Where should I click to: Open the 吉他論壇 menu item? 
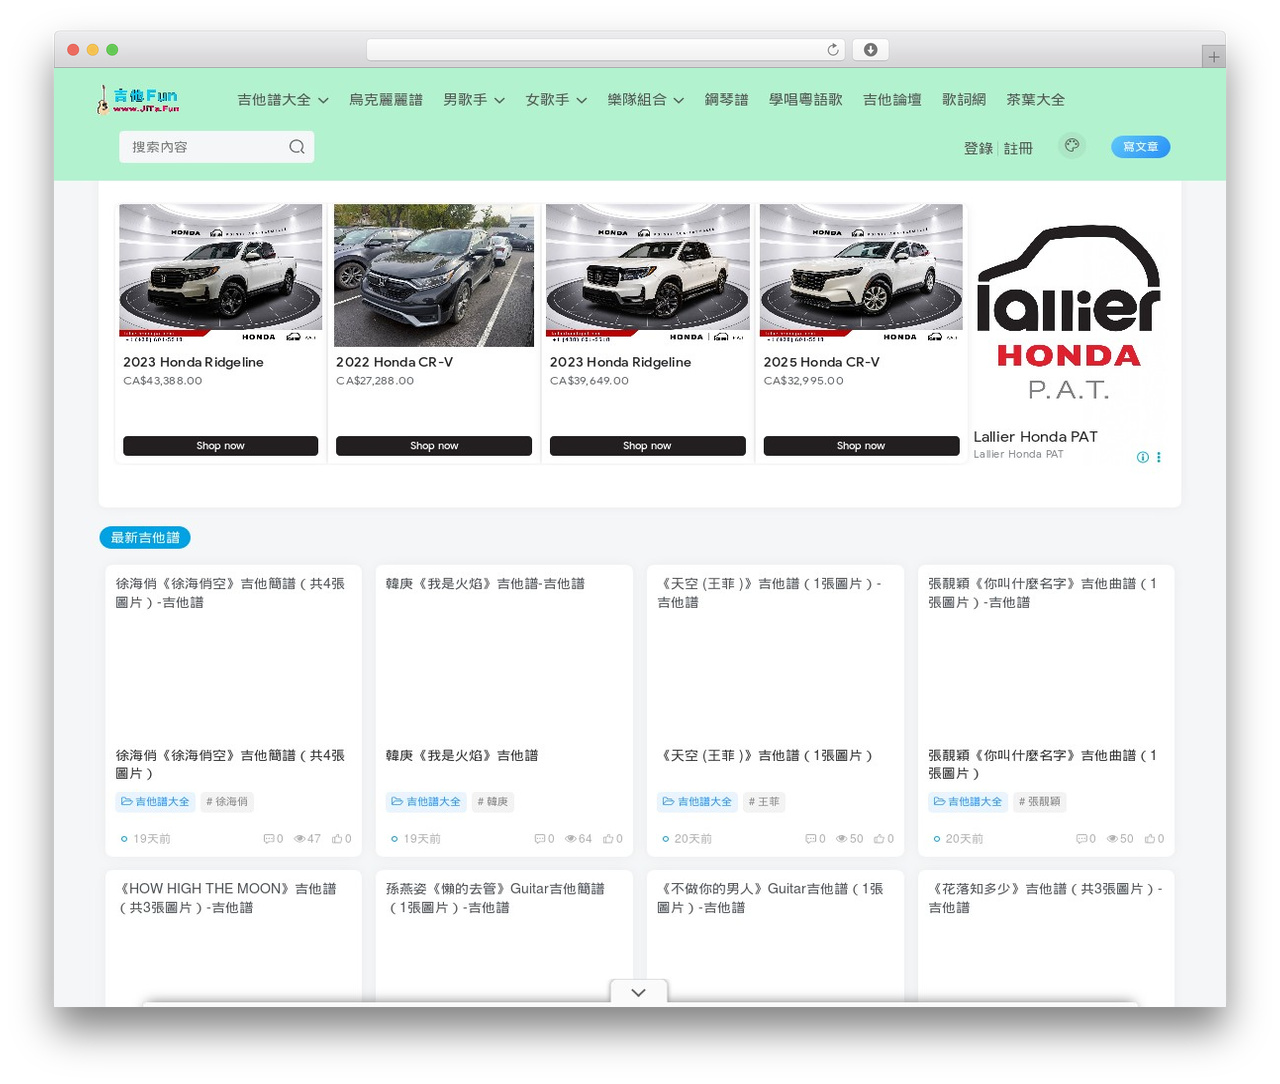tap(892, 100)
